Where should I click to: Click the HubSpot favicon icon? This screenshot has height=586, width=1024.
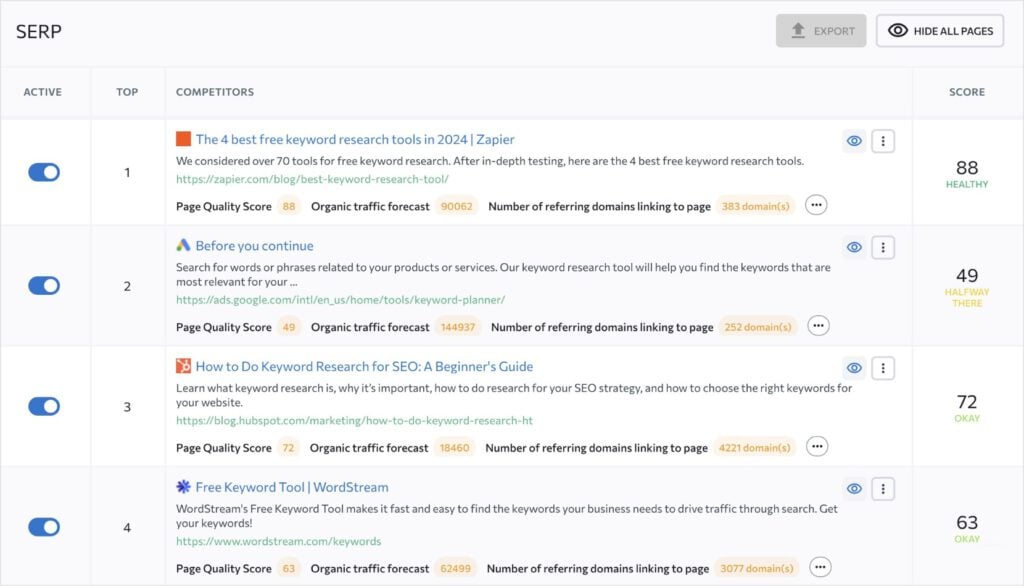[x=183, y=366]
